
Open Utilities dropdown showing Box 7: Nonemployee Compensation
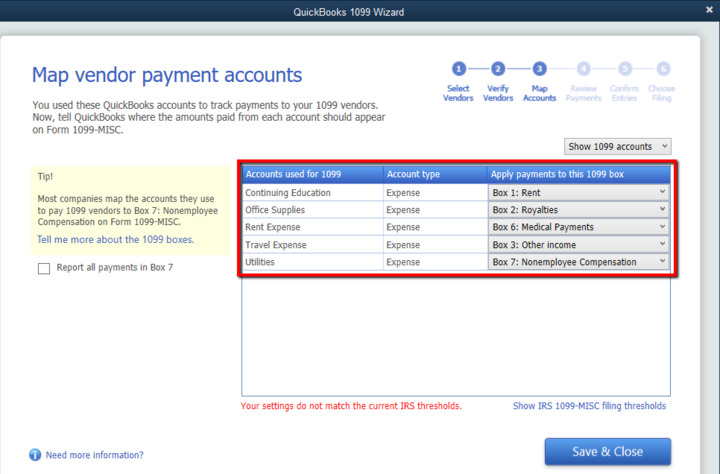[x=579, y=262]
